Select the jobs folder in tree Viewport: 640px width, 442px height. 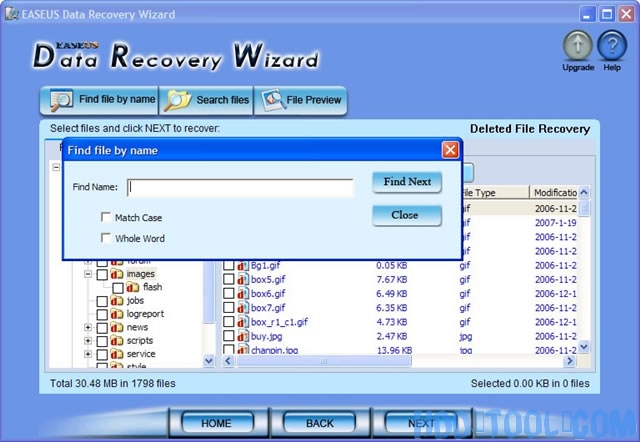click(x=135, y=300)
